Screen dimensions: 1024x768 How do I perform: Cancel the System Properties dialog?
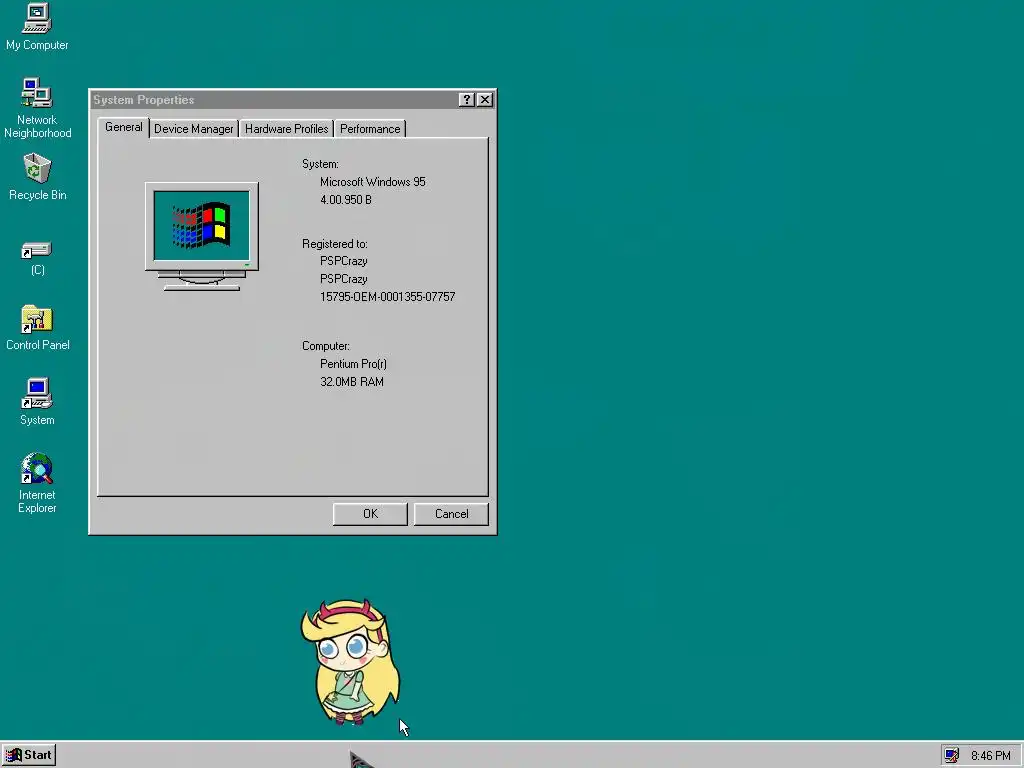tap(451, 514)
